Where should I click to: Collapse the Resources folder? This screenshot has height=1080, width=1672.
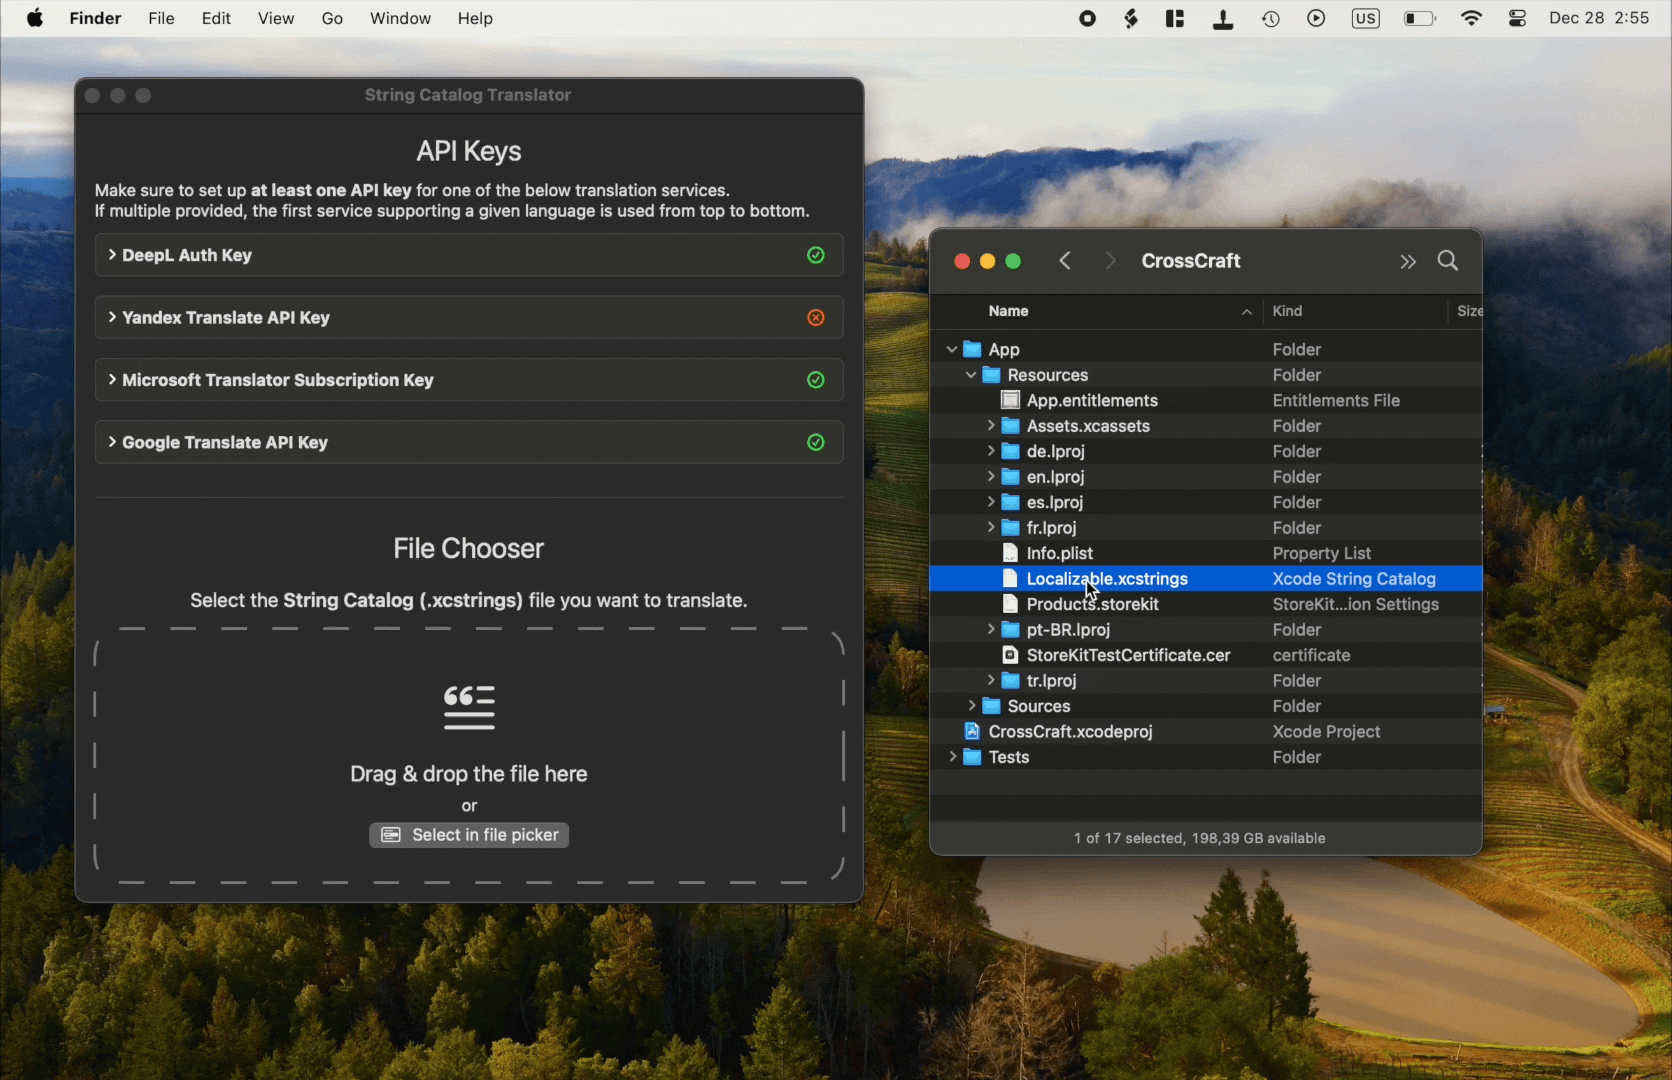coord(971,375)
